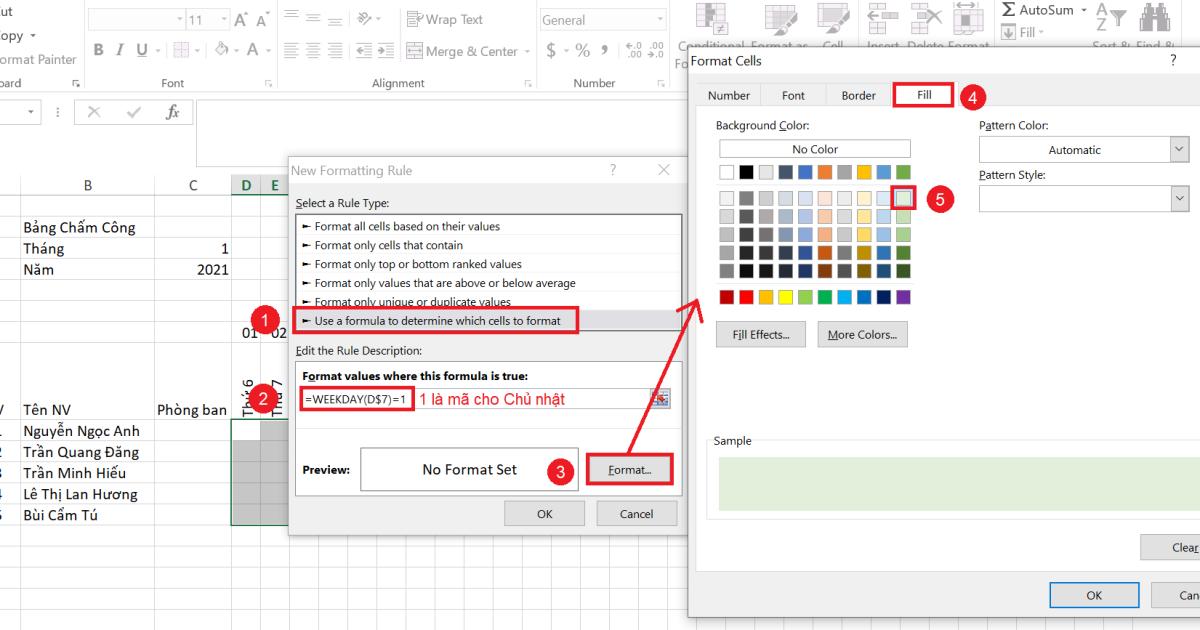
Task: Switch to the Number tab
Action: (729, 95)
